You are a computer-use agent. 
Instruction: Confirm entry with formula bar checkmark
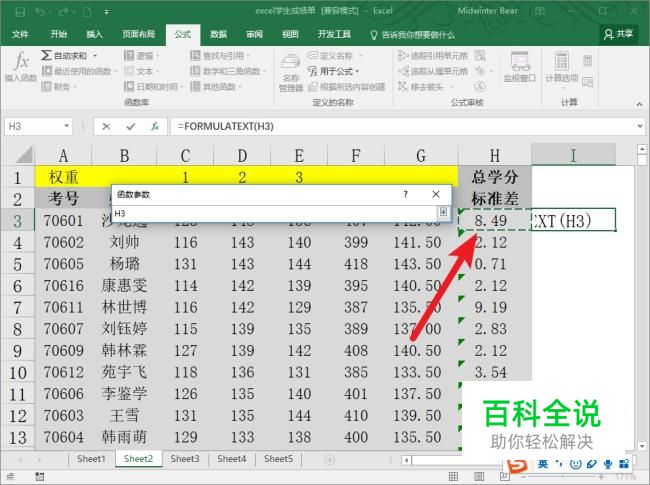pos(131,126)
